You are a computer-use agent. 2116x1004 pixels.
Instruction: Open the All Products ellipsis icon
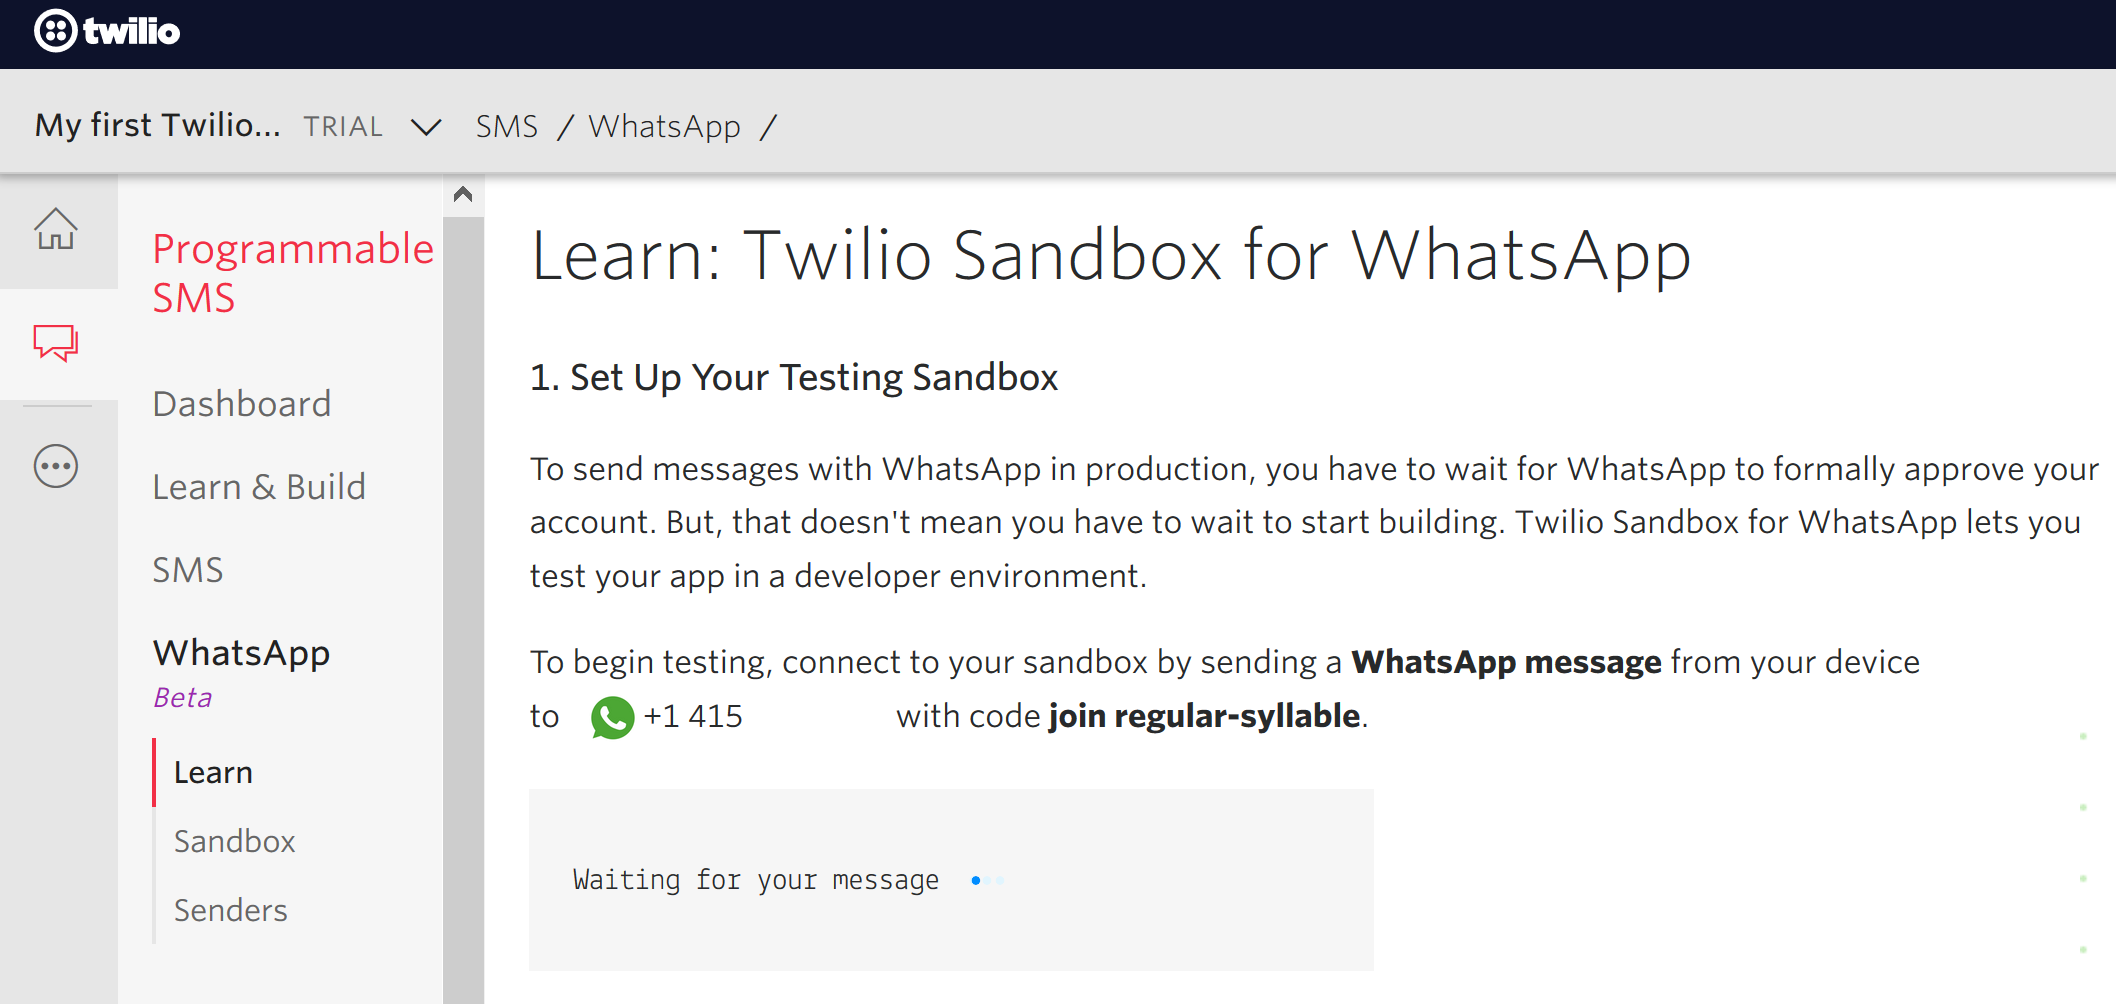(x=56, y=466)
